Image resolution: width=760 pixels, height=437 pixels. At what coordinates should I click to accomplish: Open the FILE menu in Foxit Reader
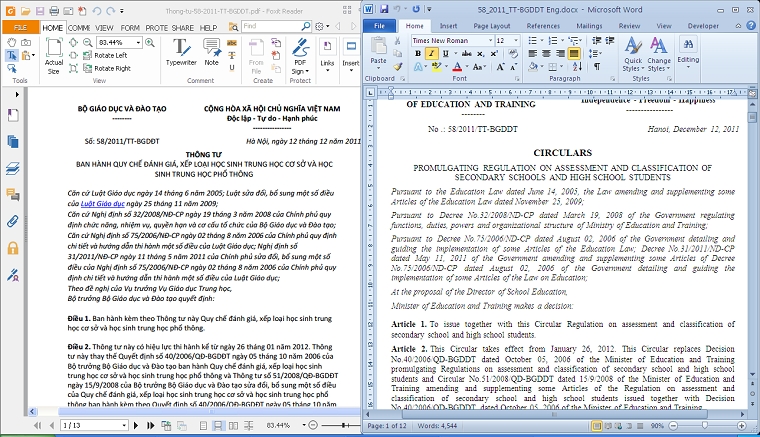coord(20,27)
